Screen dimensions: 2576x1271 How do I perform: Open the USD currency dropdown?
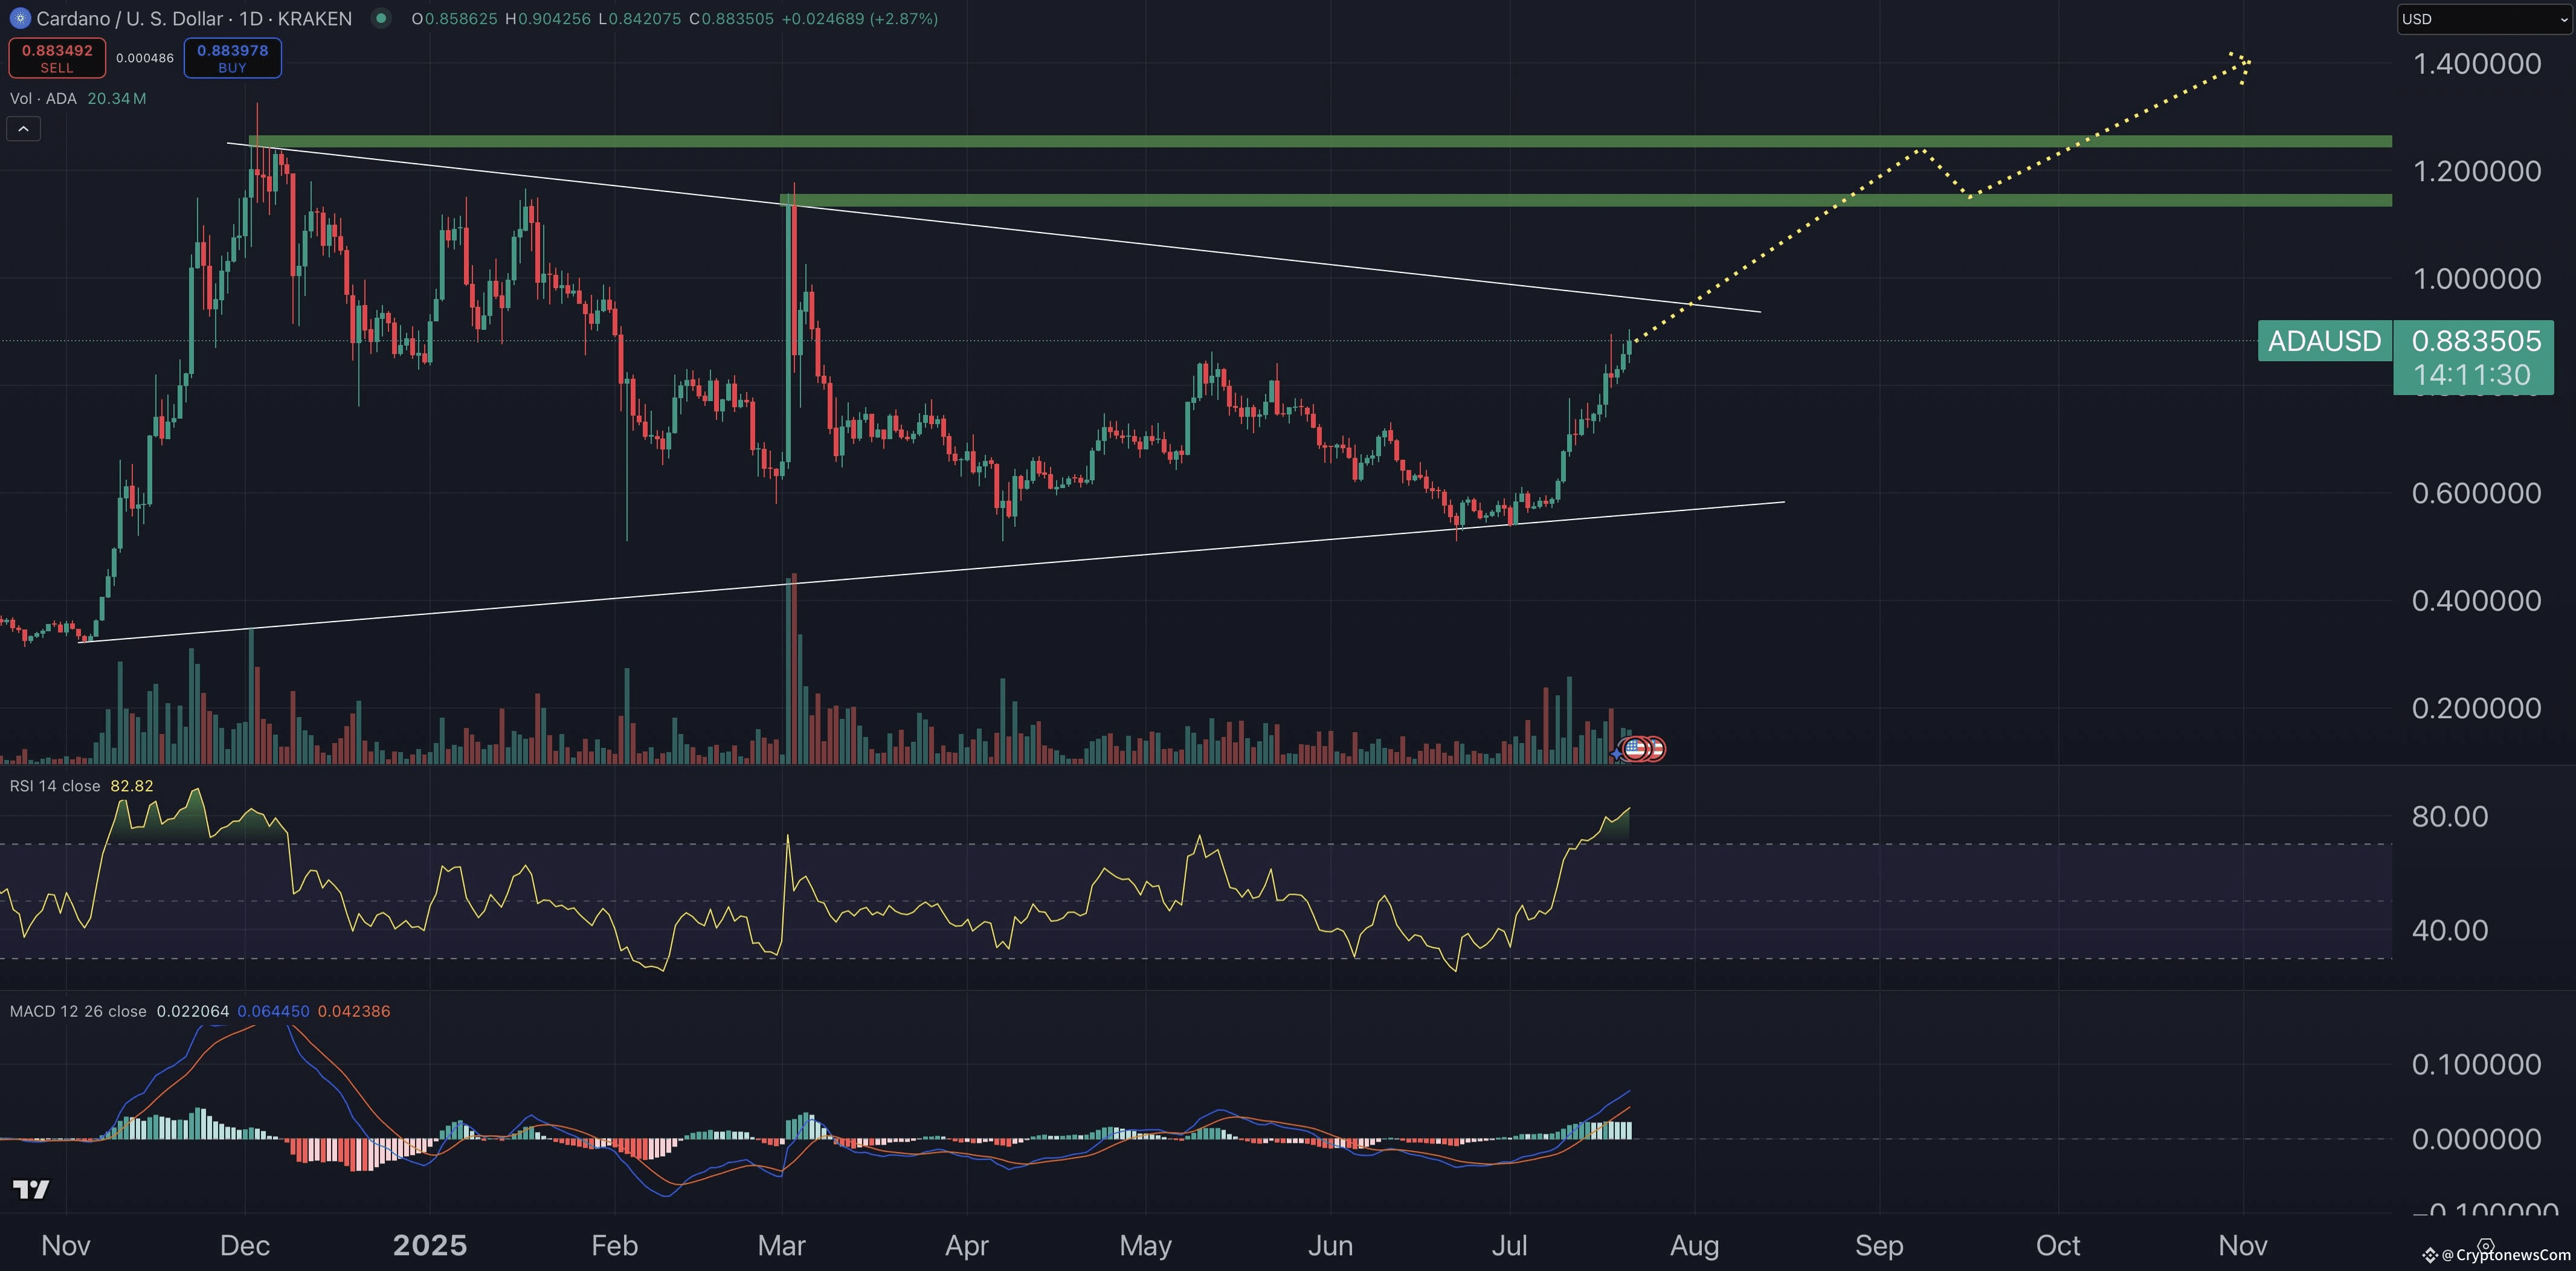[2484, 19]
